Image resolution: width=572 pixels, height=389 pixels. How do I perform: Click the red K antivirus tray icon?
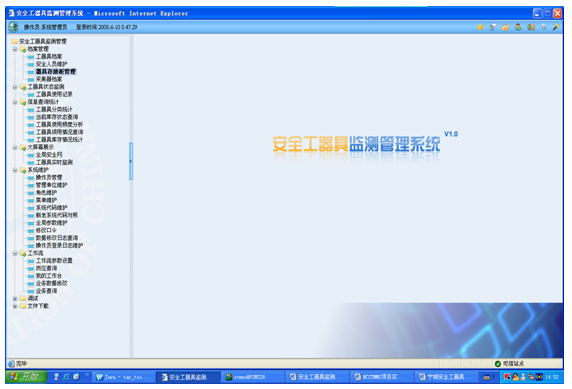coord(507,377)
